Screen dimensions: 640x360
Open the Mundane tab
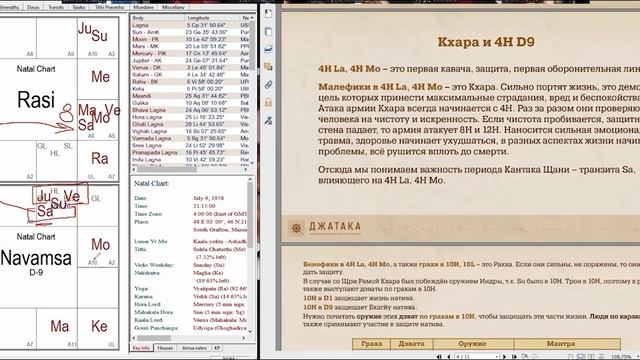(x=143, y=7)
